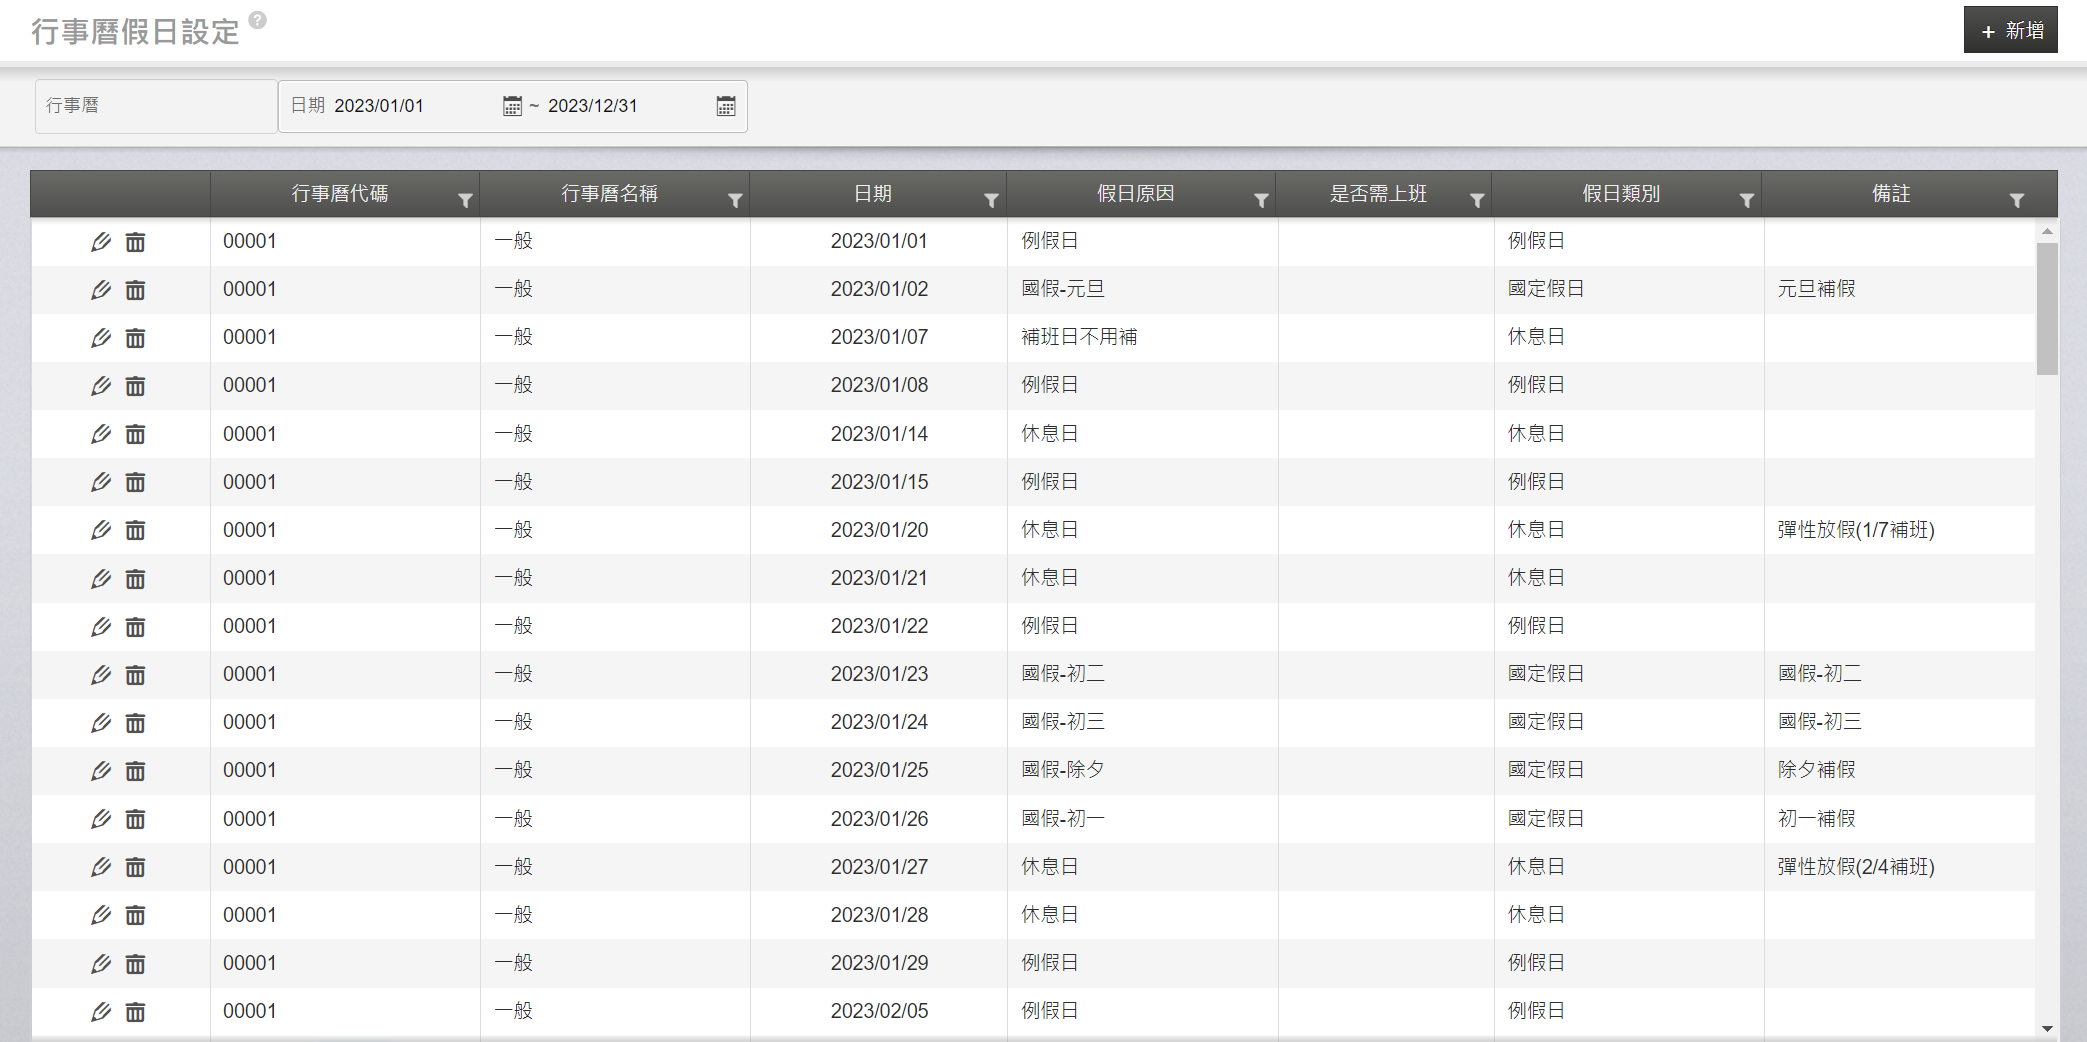Open end date calendar picker

click(x=726, y=106)
